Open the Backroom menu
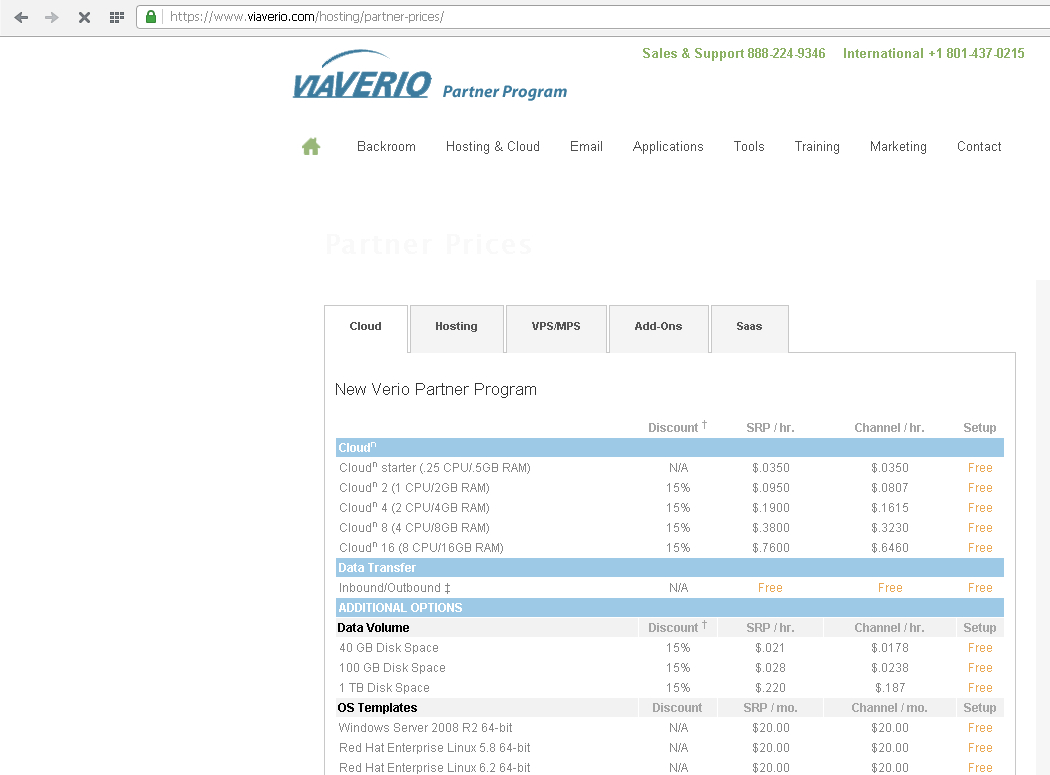Viewport: 1050px width, 775px height. 386,146
